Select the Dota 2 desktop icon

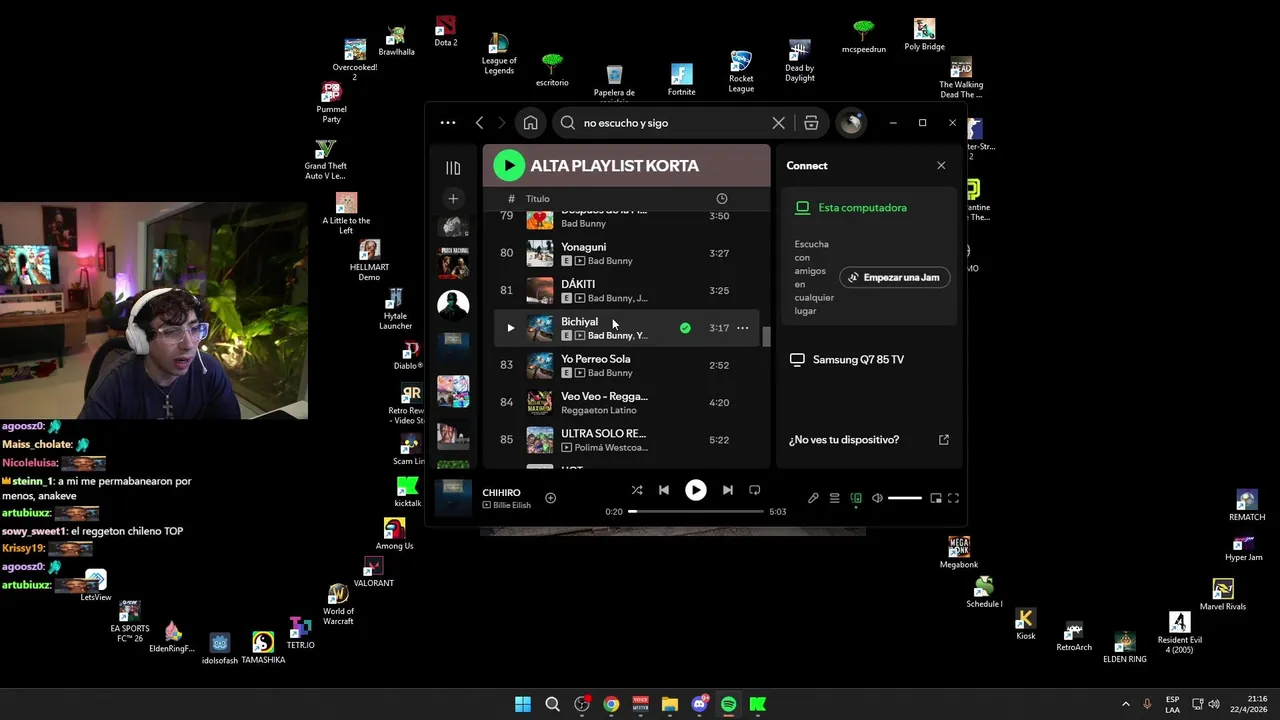click(x=446, y=32)
